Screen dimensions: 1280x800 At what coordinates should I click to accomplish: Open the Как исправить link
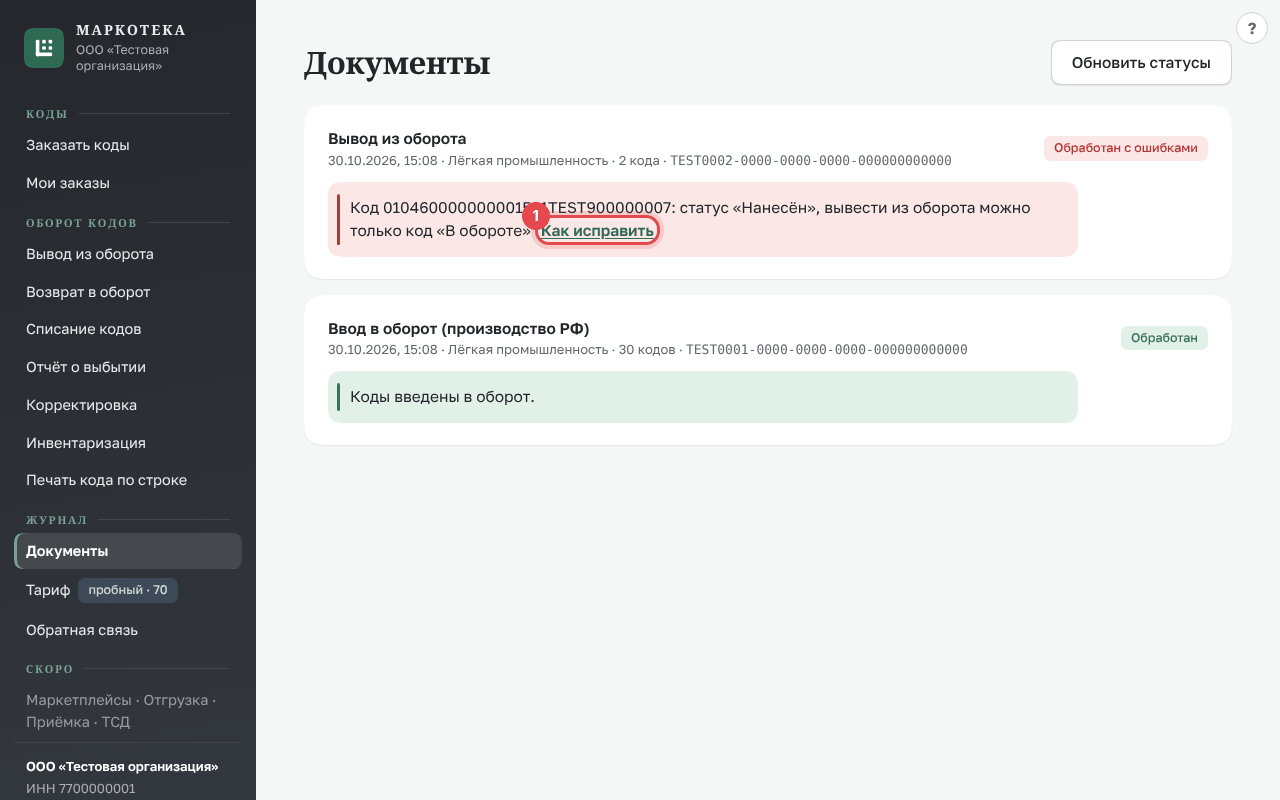pyautogui.click(x=598, y=231)
